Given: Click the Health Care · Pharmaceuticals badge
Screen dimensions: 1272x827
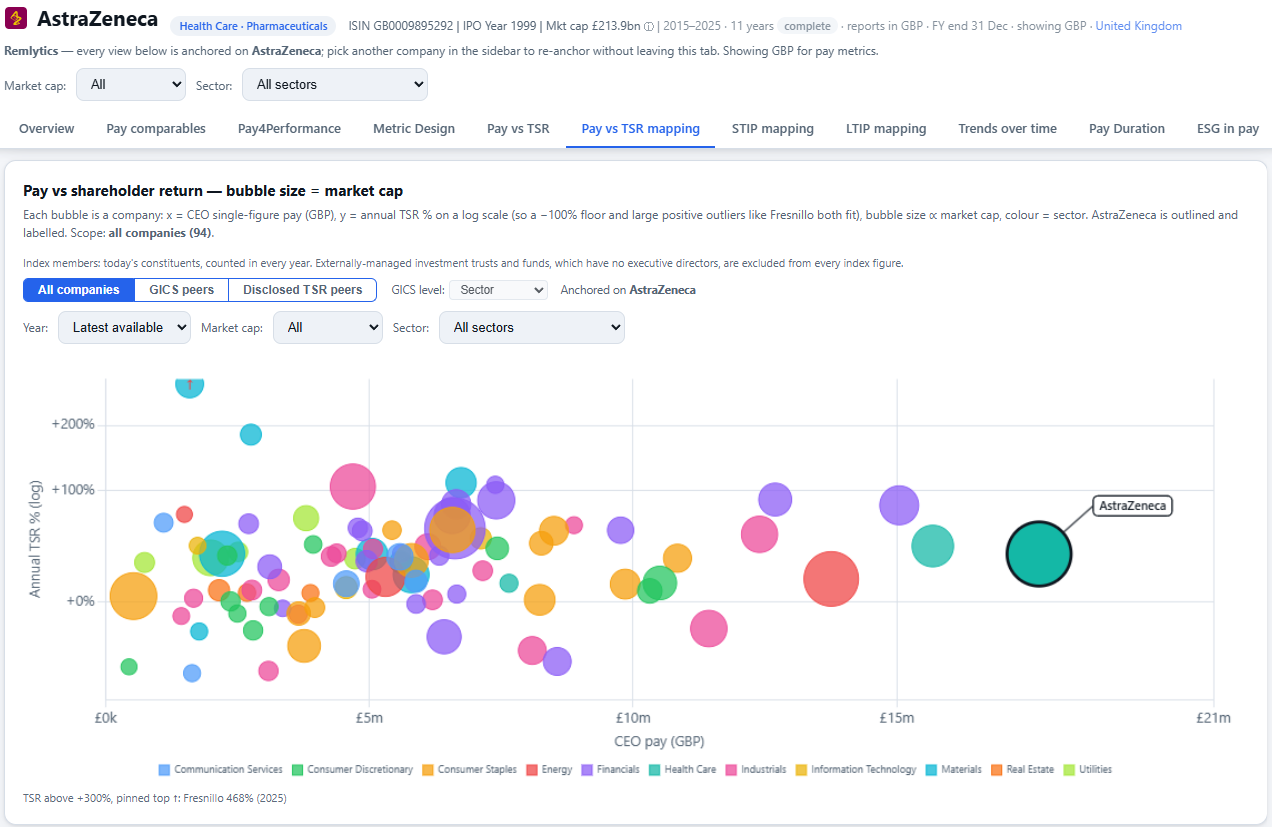Looking at the screenshot, I should click(254, 27).
